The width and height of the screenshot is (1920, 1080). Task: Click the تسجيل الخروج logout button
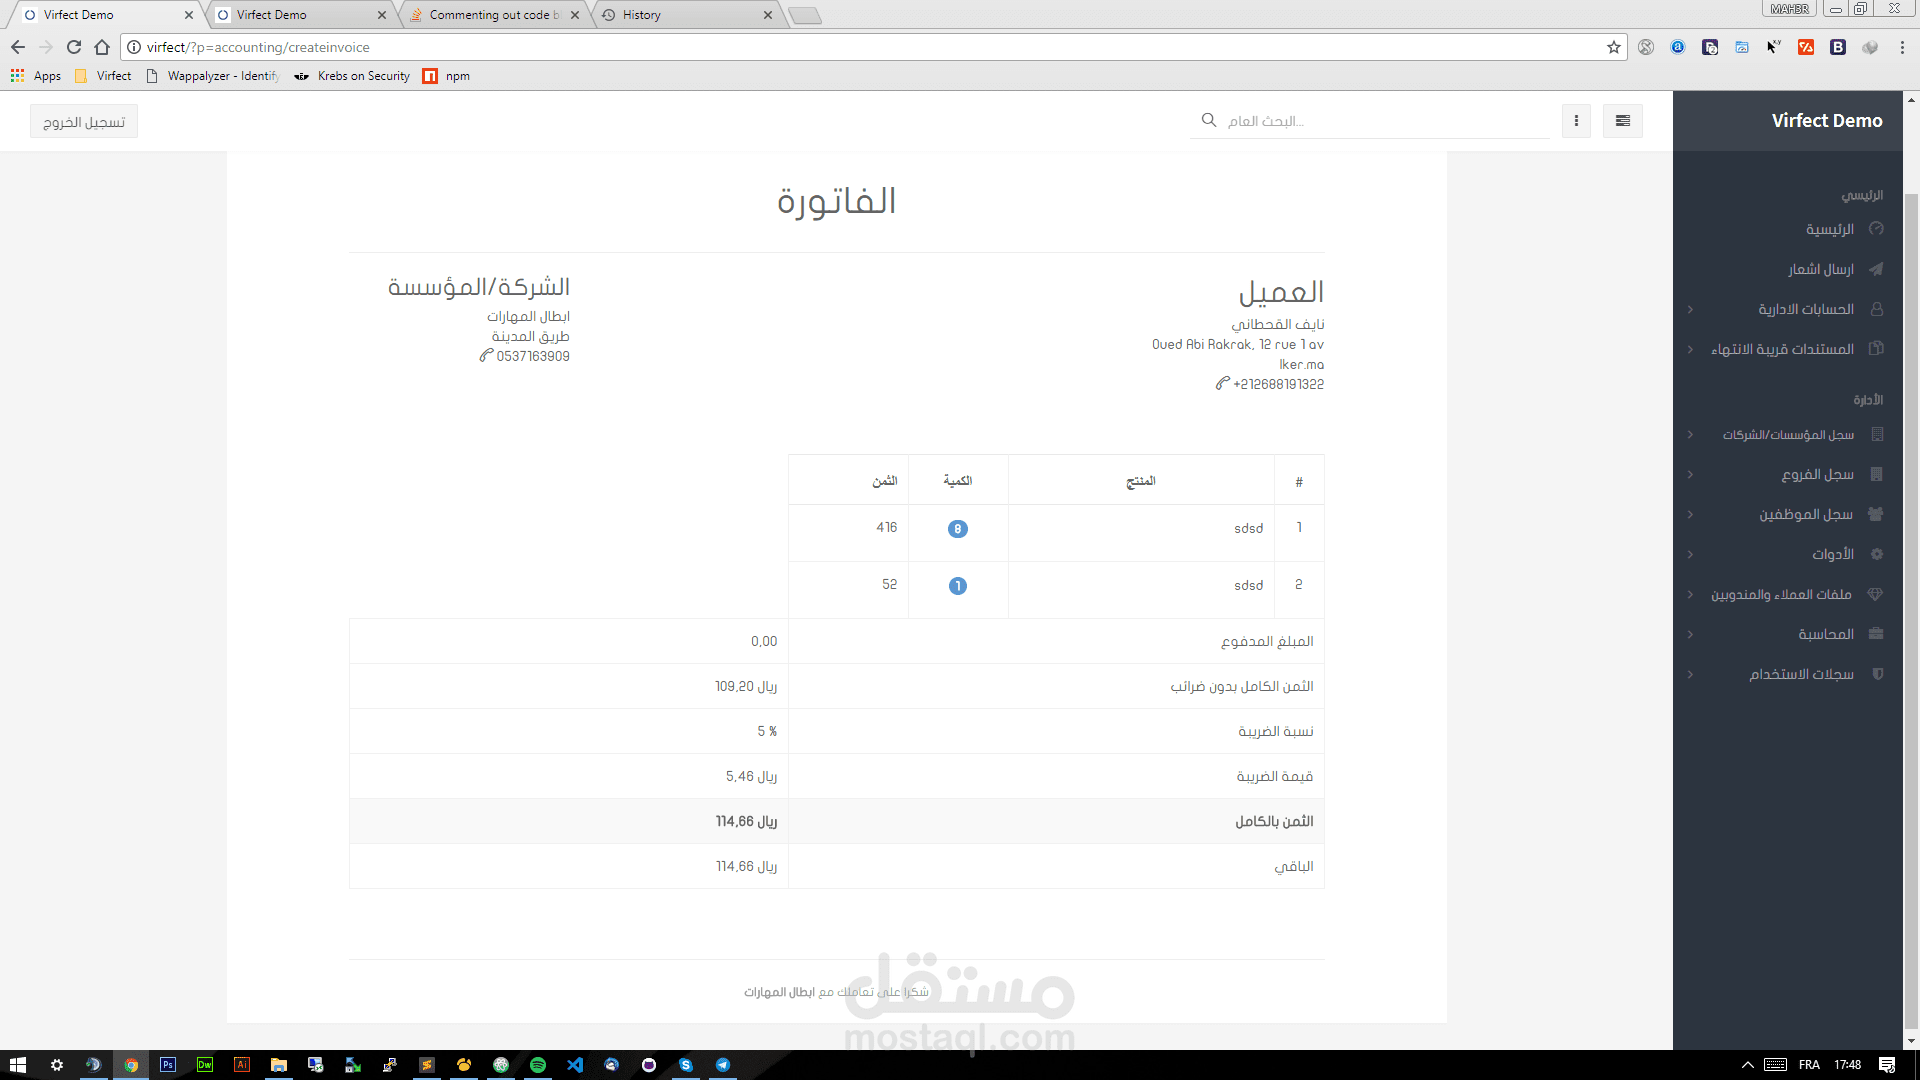84,122
